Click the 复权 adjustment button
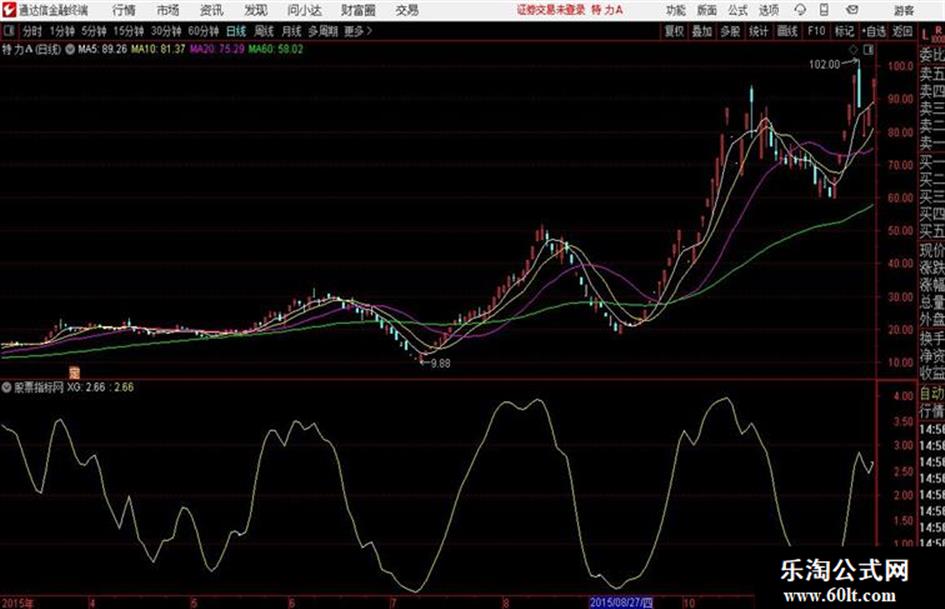945x609 pixels. click(674, 31)
